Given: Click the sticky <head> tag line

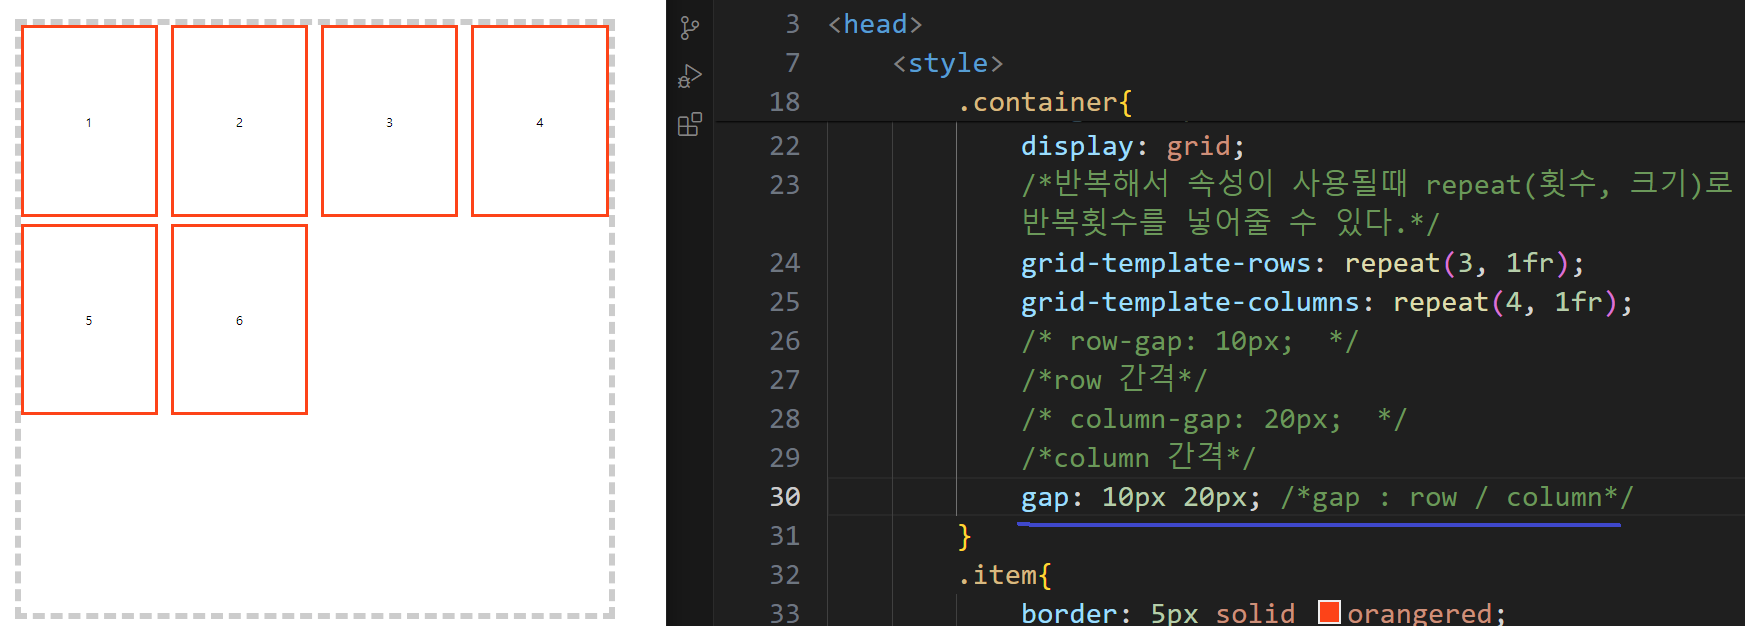Looking at the screenshot, I should (875, 24).
